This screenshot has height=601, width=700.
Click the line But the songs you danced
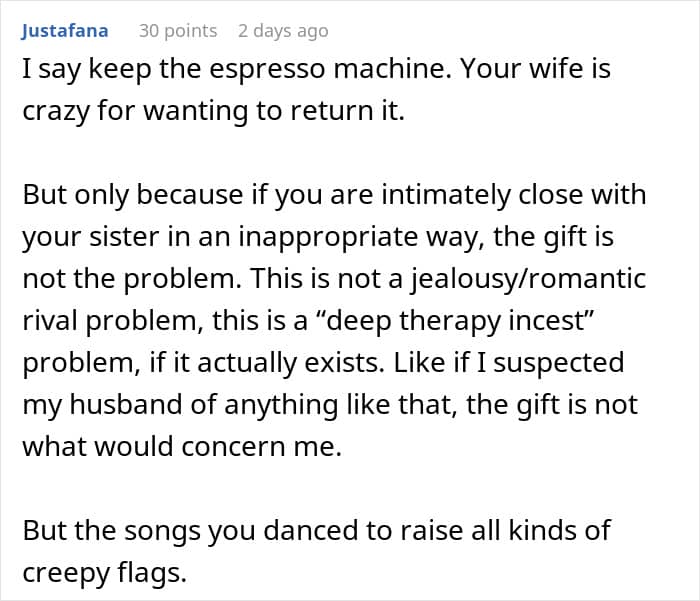click(317, 531)
